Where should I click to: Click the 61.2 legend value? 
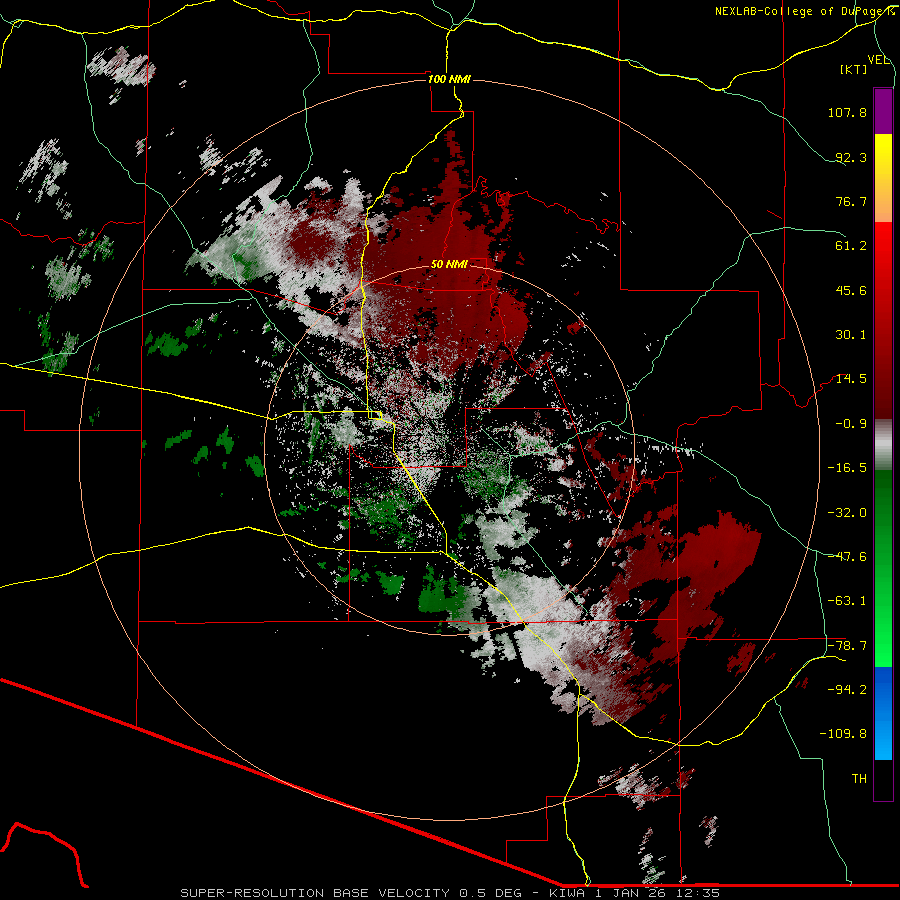click(851, 246)
